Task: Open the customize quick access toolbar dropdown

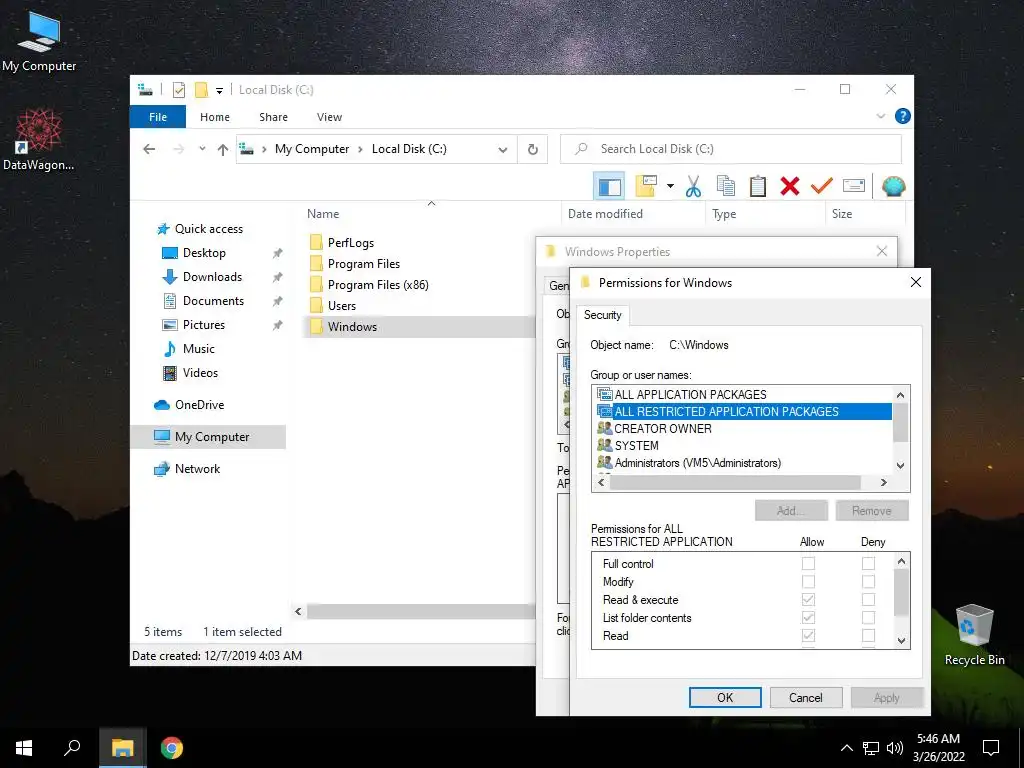Action: point(219,91)
